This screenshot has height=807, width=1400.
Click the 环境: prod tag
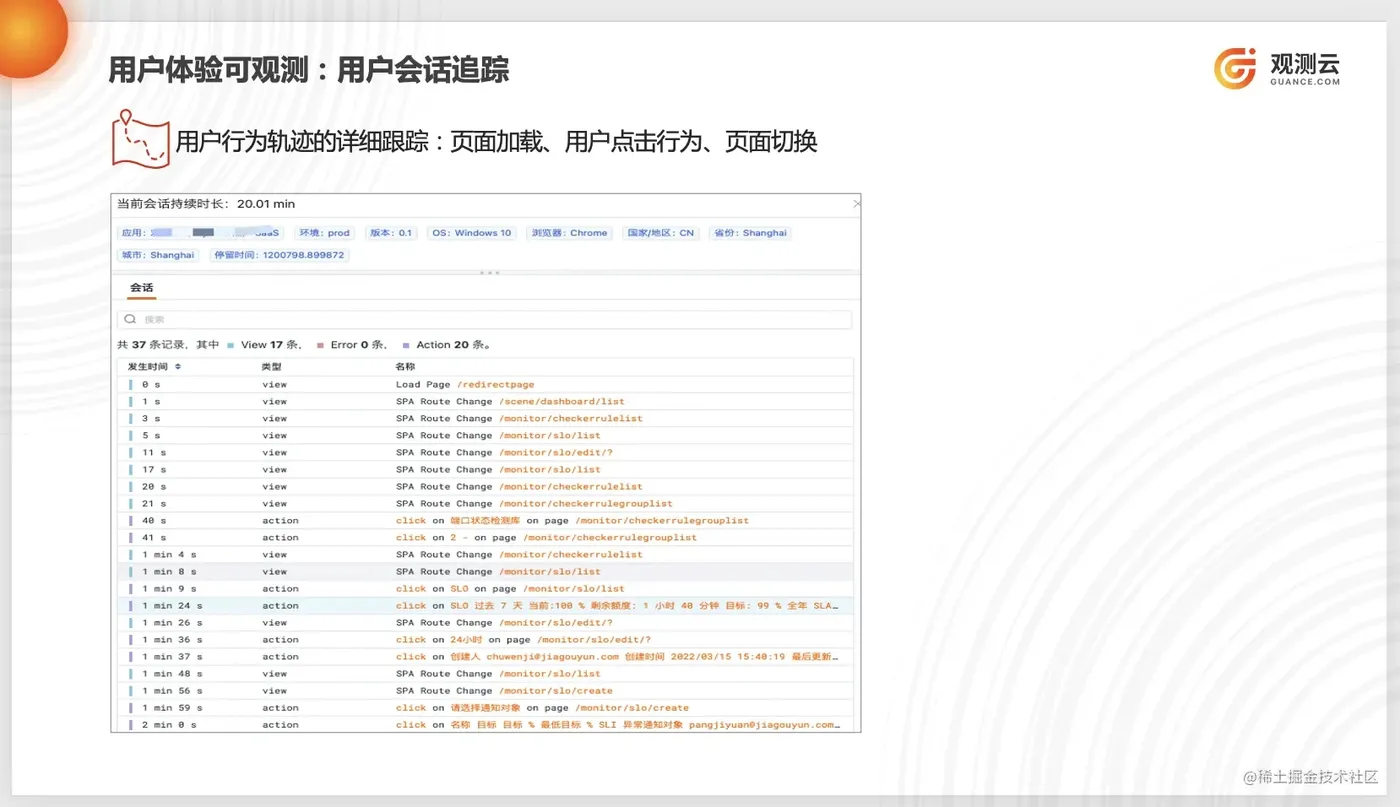point(325,233)
